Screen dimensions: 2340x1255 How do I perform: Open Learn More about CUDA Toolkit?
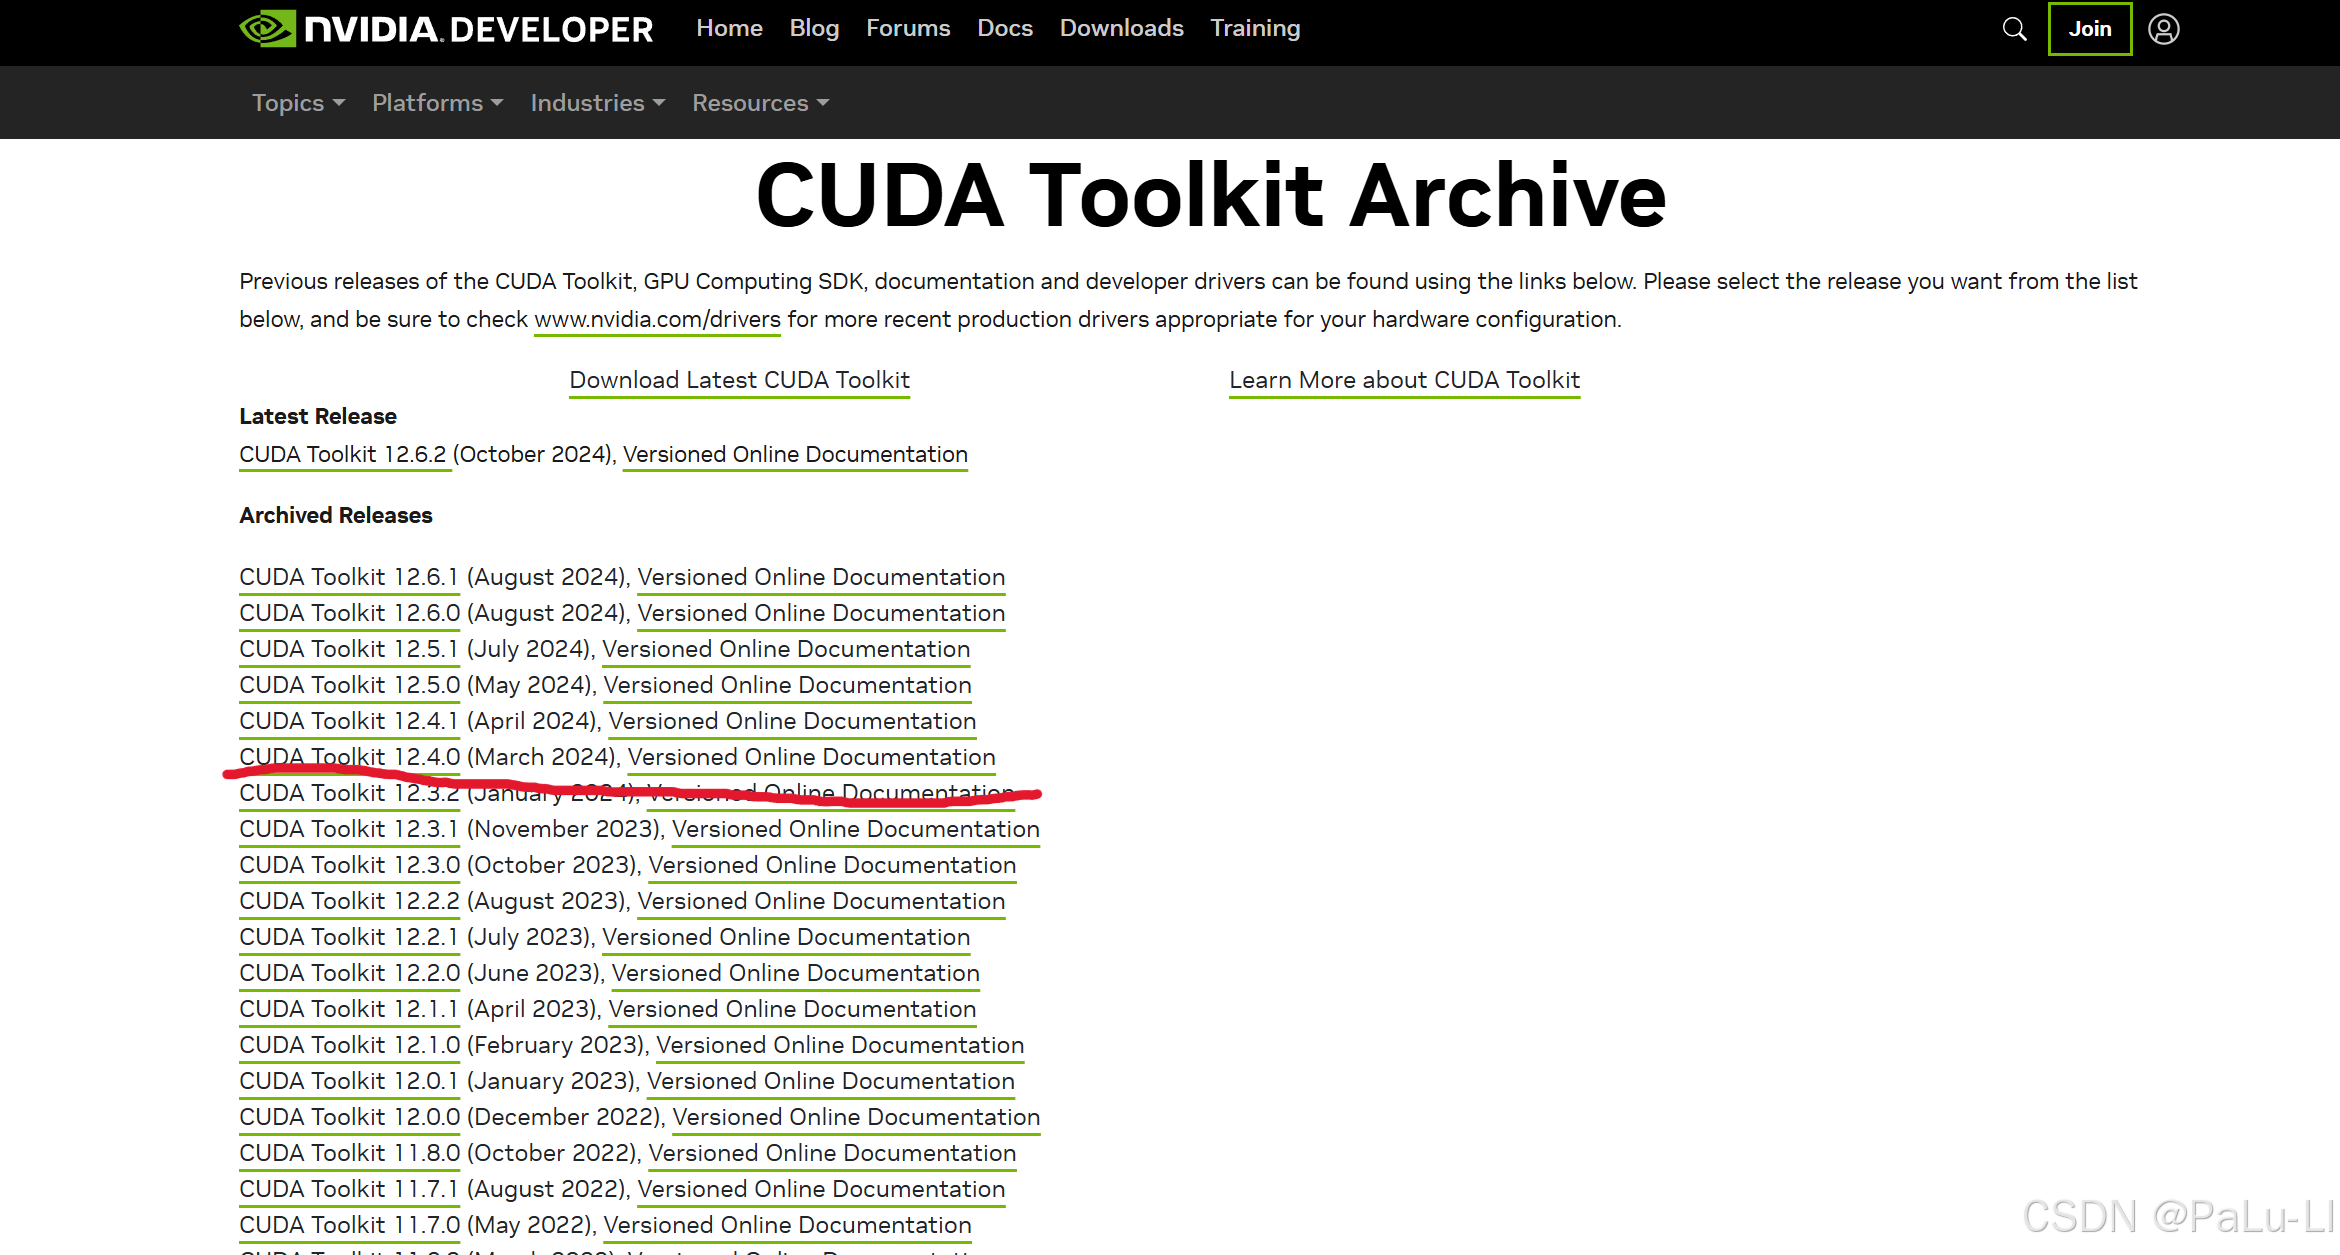(x=1404, y=381)
